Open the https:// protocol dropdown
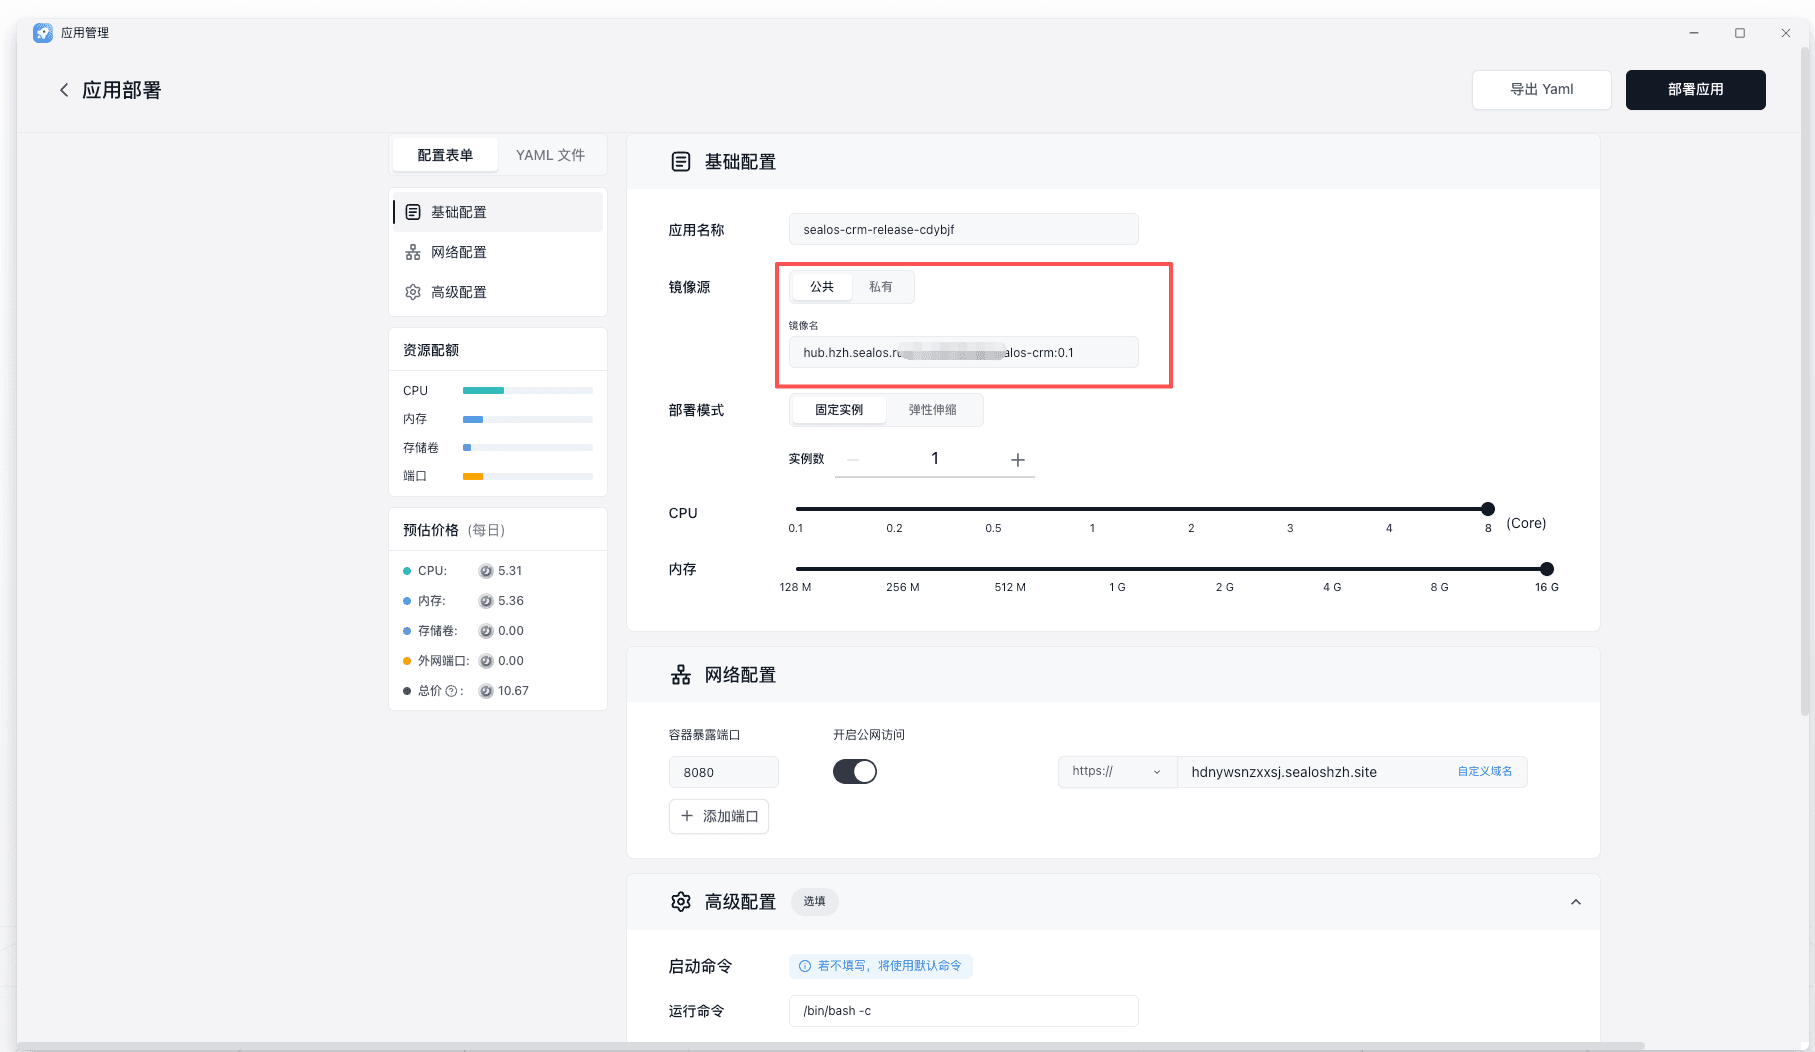 [x=1117, y=771]
